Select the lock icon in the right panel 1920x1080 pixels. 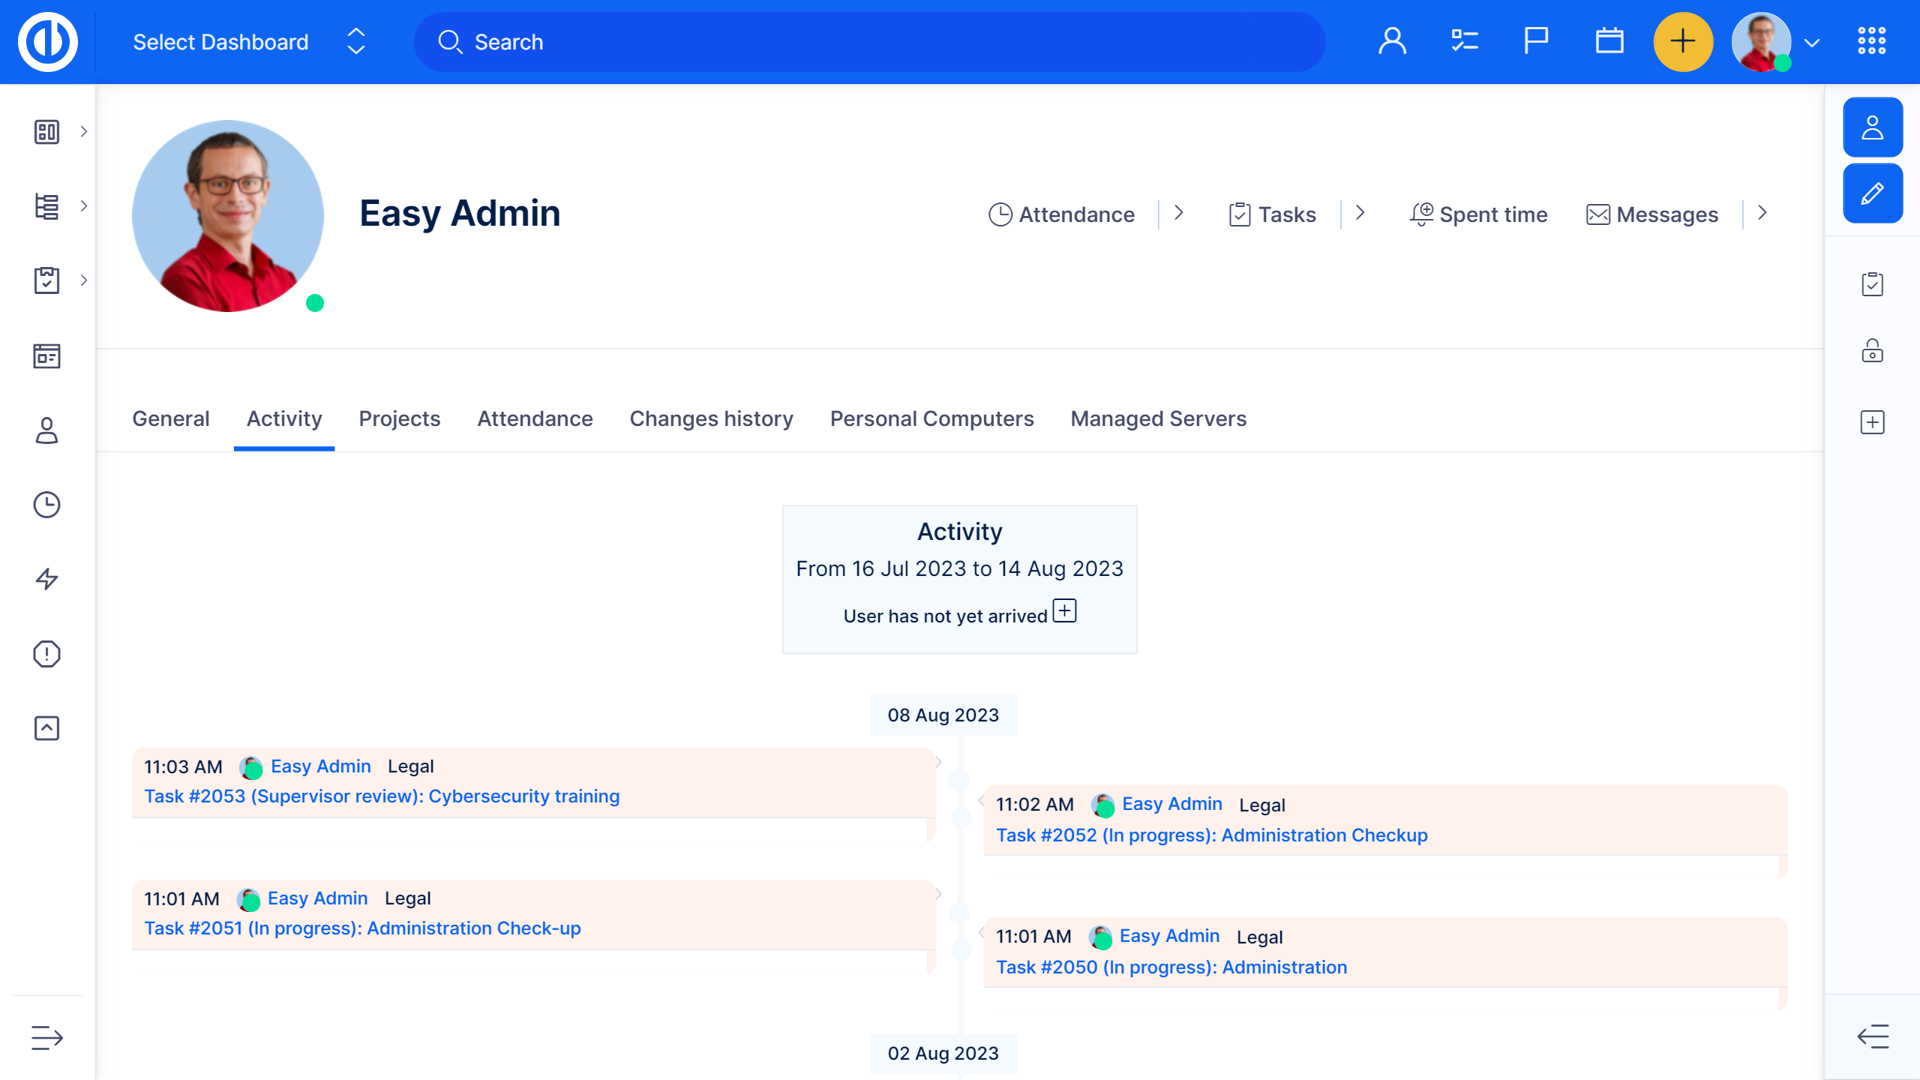[1872, 351]
